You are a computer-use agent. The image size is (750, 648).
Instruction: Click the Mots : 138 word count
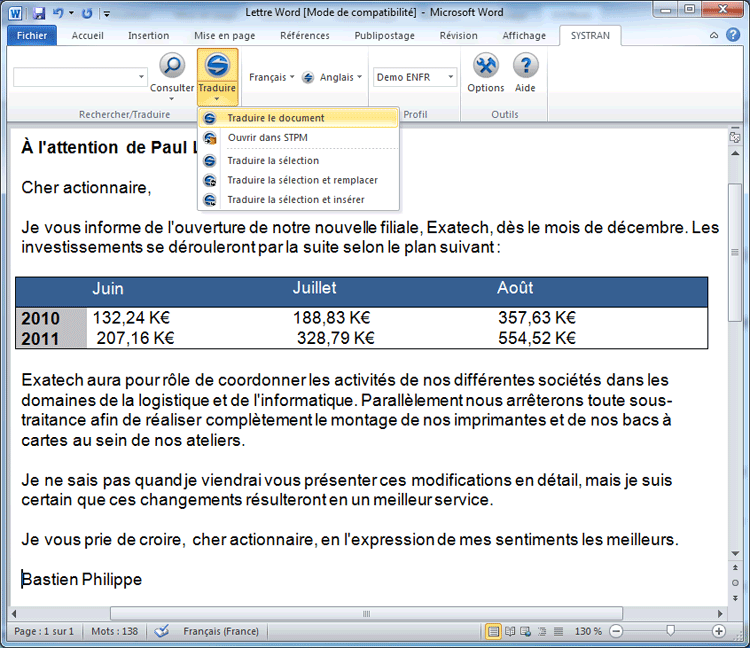pyautogui.click(x=114, y=631)
